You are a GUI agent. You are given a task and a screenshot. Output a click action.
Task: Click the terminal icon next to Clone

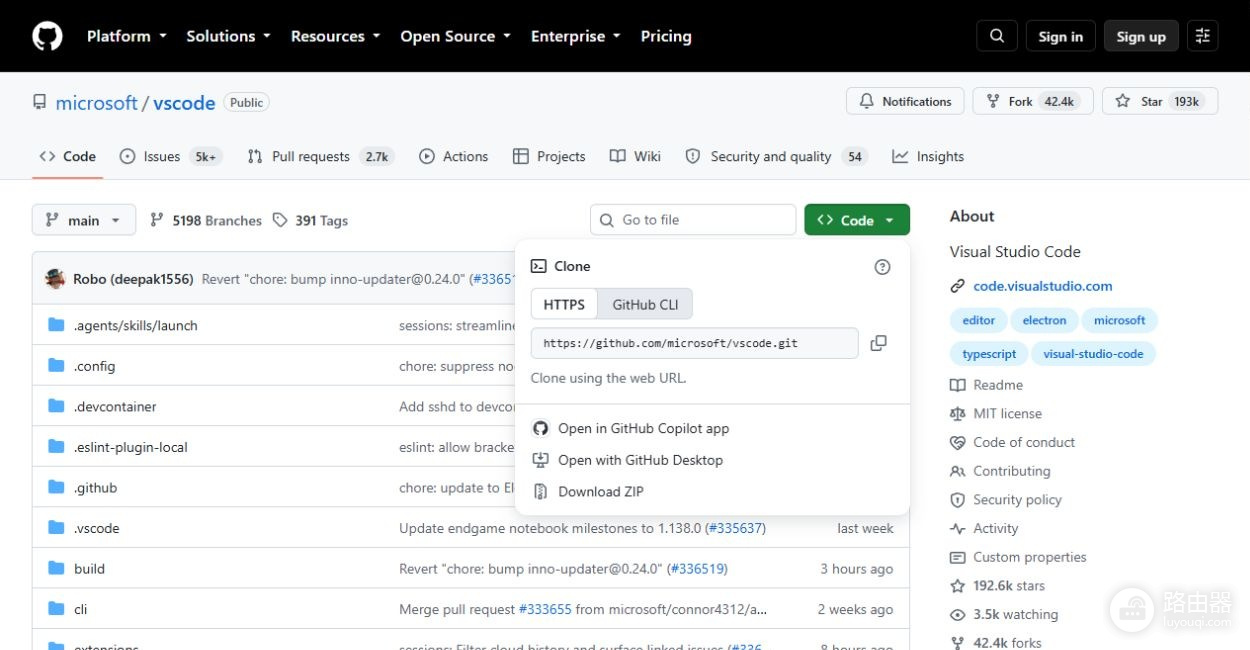(x=538, y=266)
